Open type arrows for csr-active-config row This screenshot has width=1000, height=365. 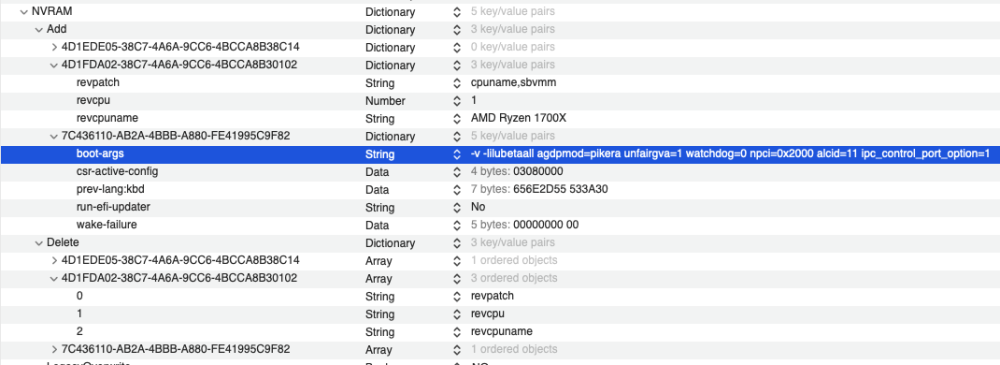[457, 172]
